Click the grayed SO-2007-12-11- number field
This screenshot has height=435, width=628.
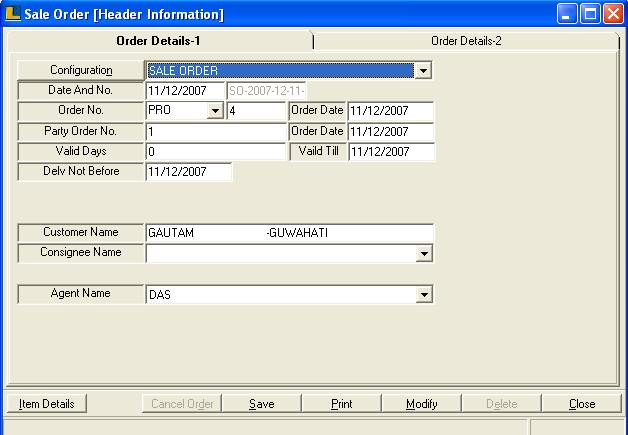[x=267, y=91]
